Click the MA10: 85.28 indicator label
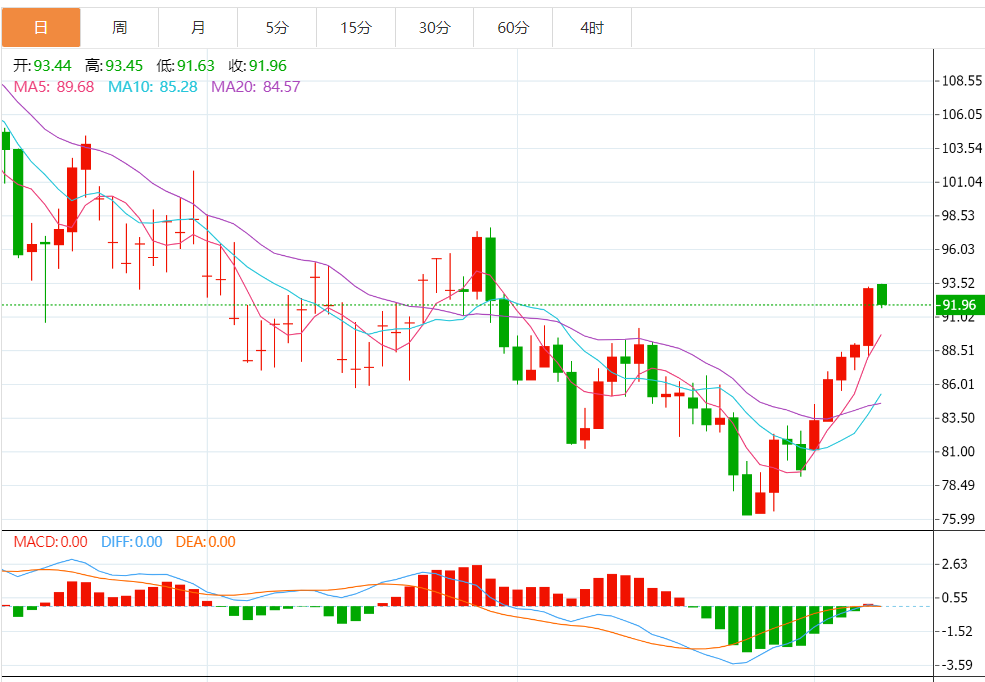The image size is (985, 682). tap(153, 87)
